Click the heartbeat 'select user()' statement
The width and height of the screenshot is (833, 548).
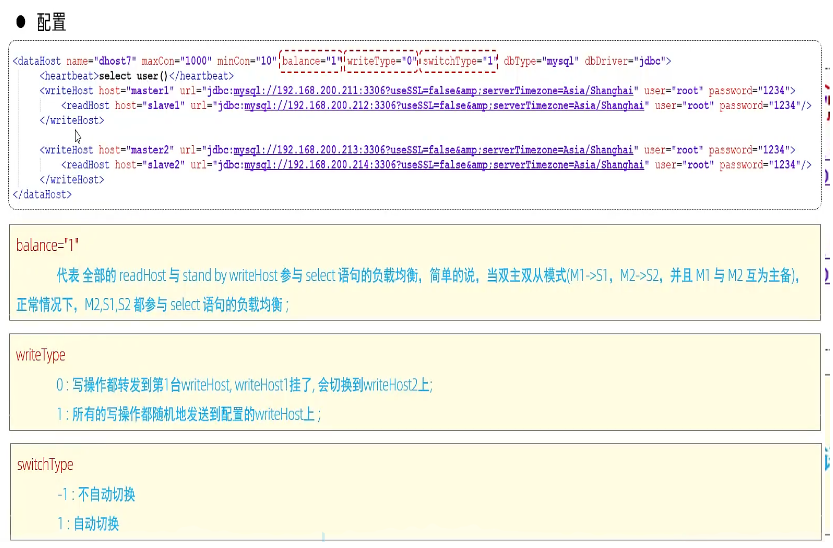coord(133,76)
